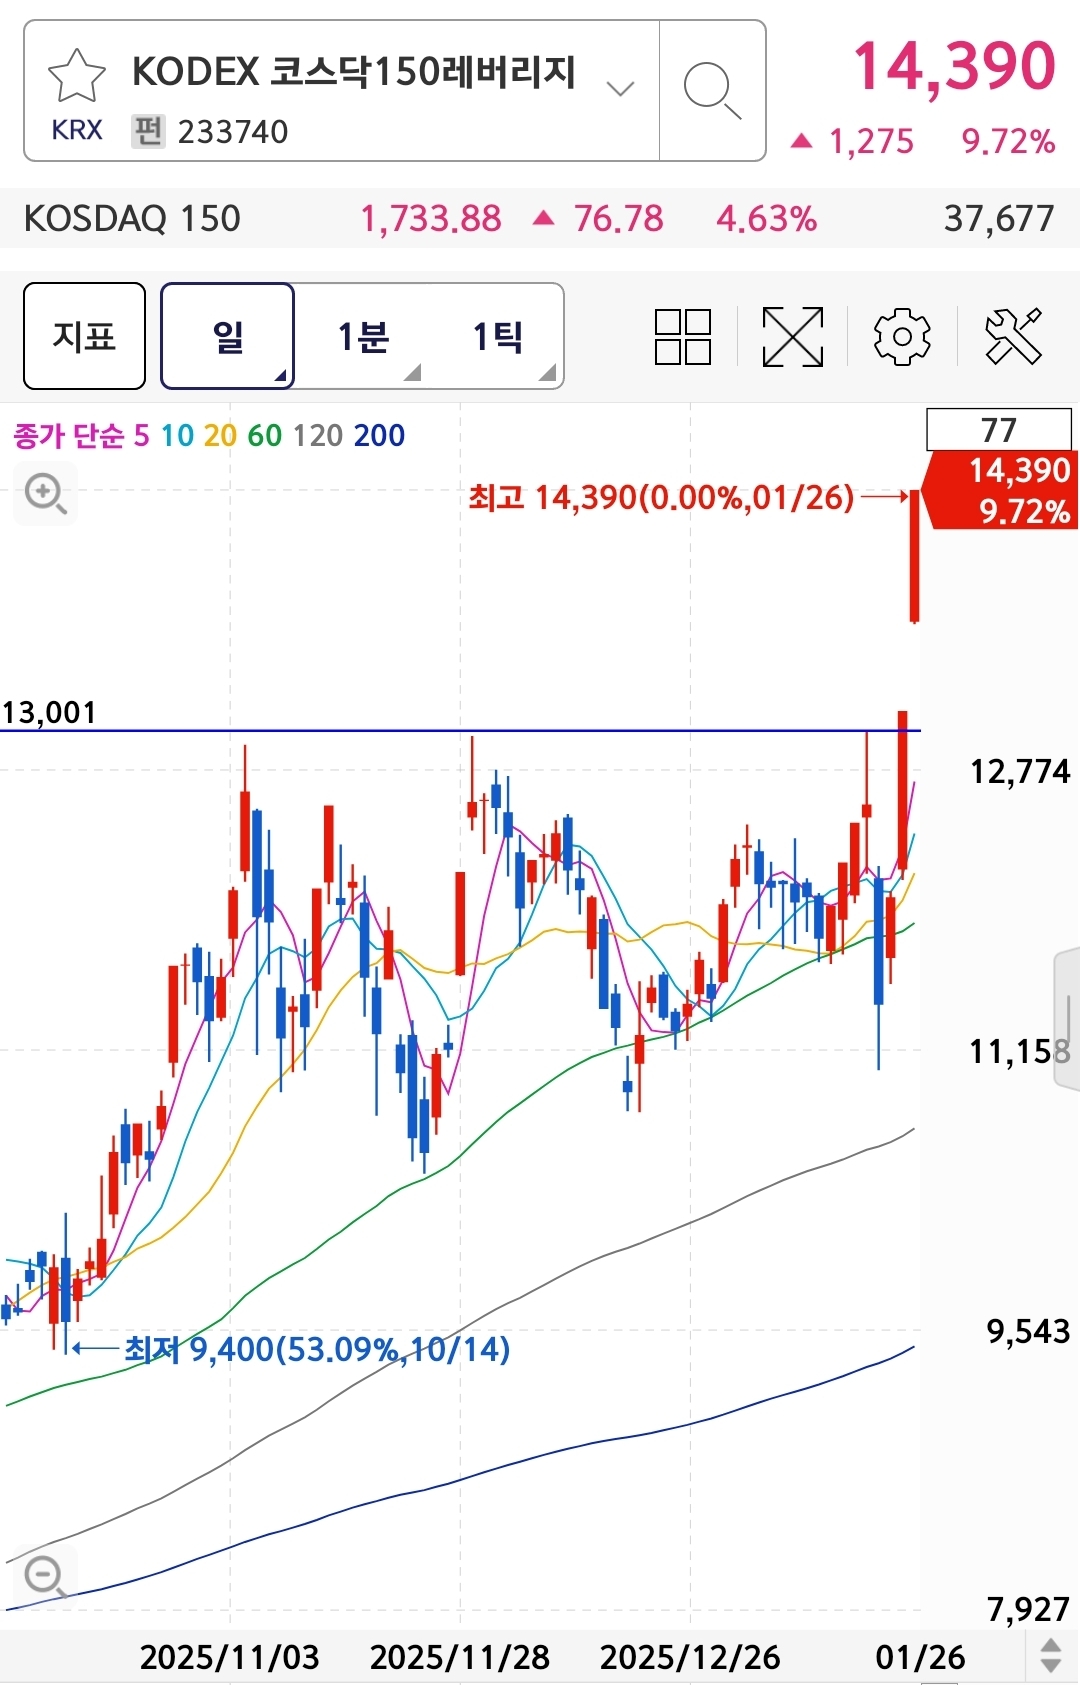The image size is (1080, 1685).
Task: Toggle the favorite star for KODEX
Action: click(x=77, y=75)
